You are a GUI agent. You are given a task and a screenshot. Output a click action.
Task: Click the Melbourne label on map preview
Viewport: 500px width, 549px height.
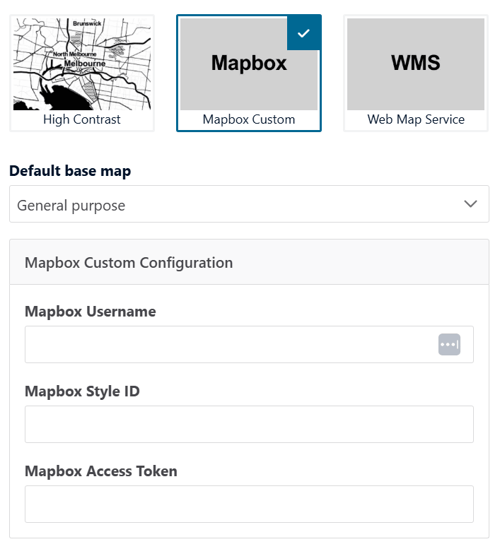click(x=85, y=63)
